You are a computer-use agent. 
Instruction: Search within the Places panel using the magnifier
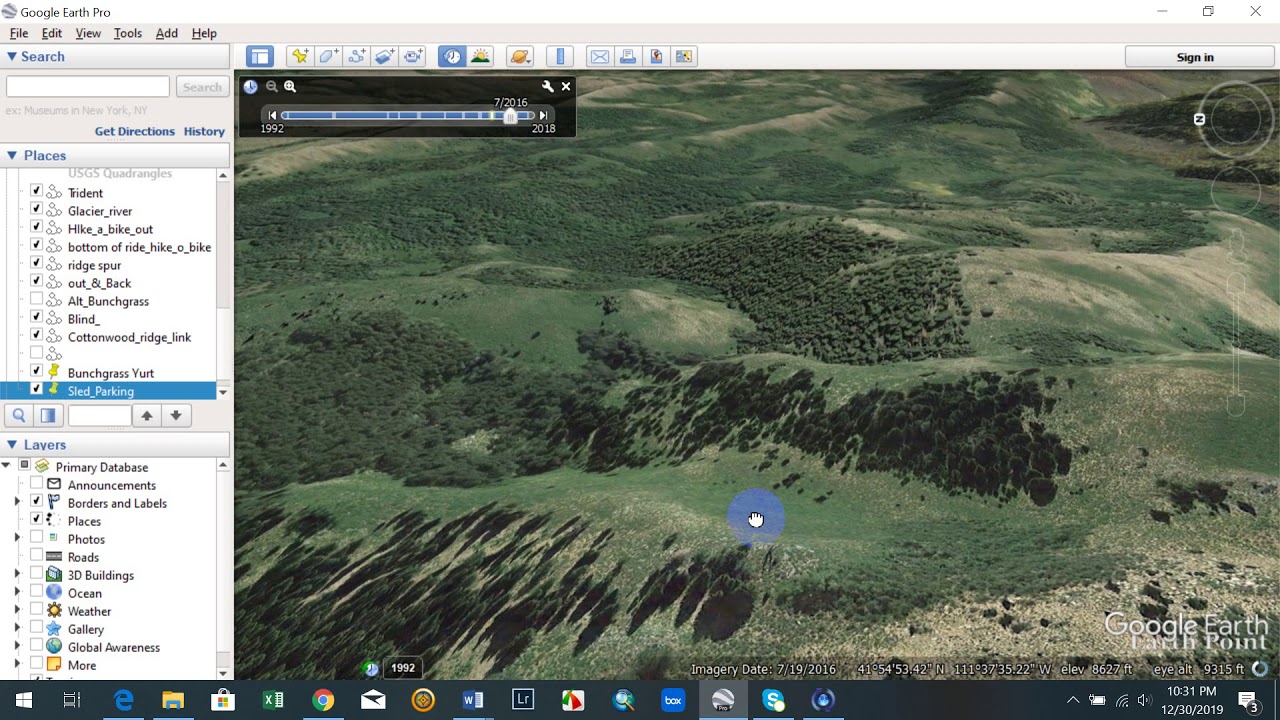click(x=19, y=416)
